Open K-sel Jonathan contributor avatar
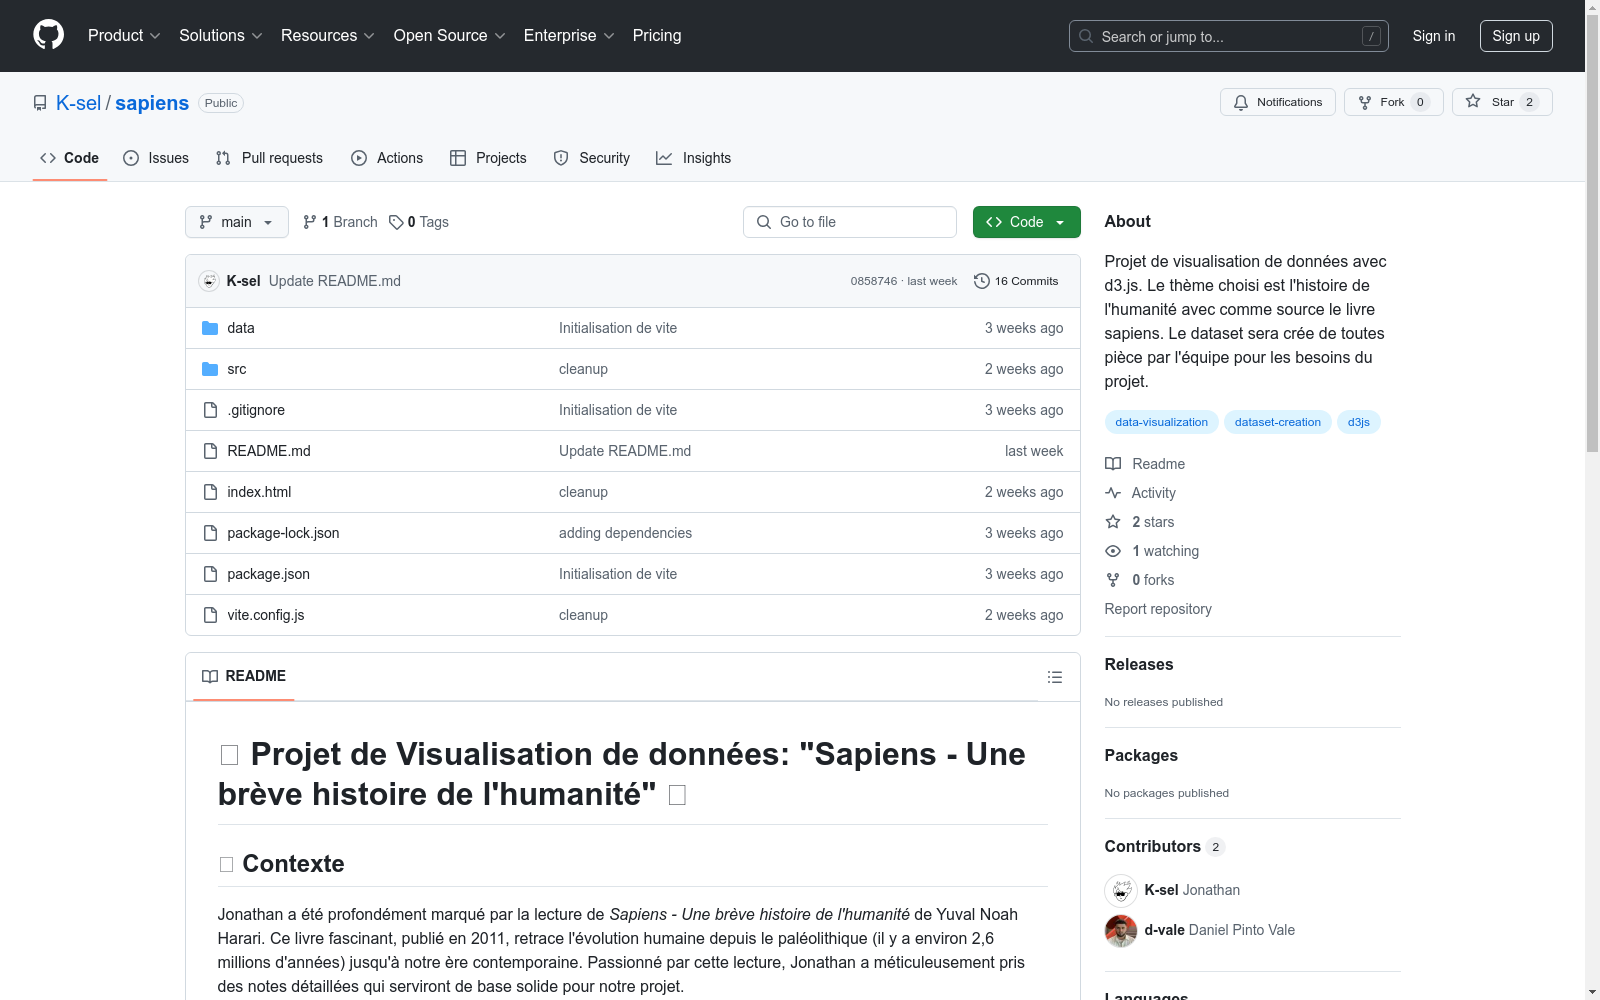Viewport: 1600px width, 1000px height. [1121, 890]
